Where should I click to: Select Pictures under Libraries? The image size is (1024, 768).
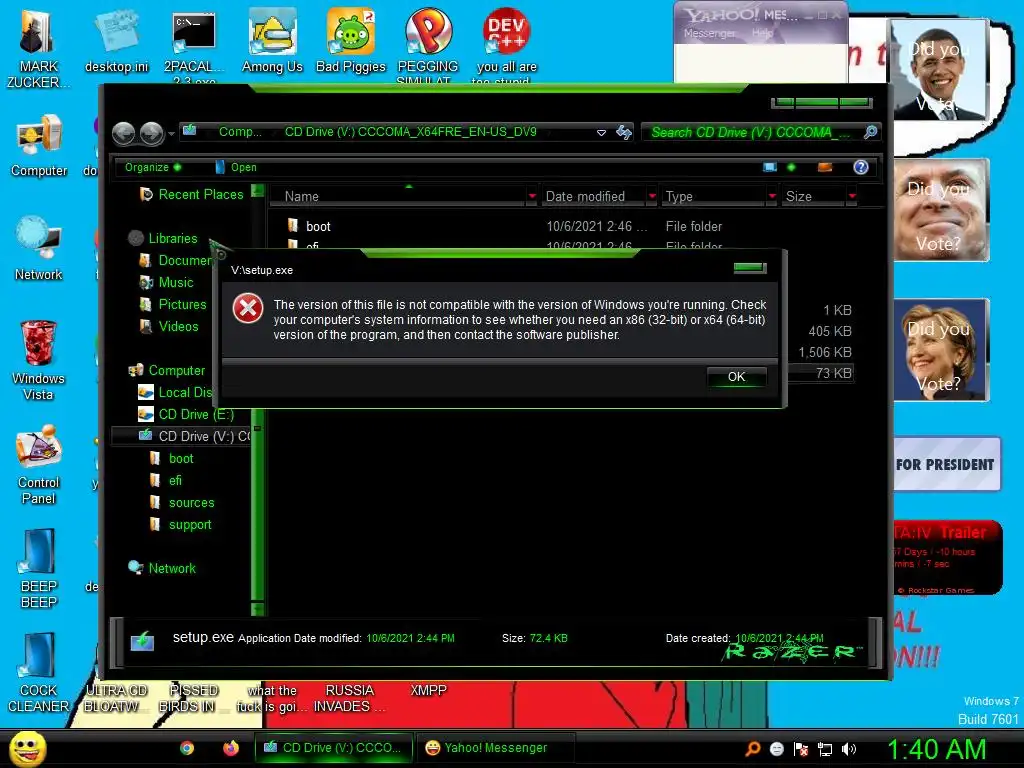point(174,304)
